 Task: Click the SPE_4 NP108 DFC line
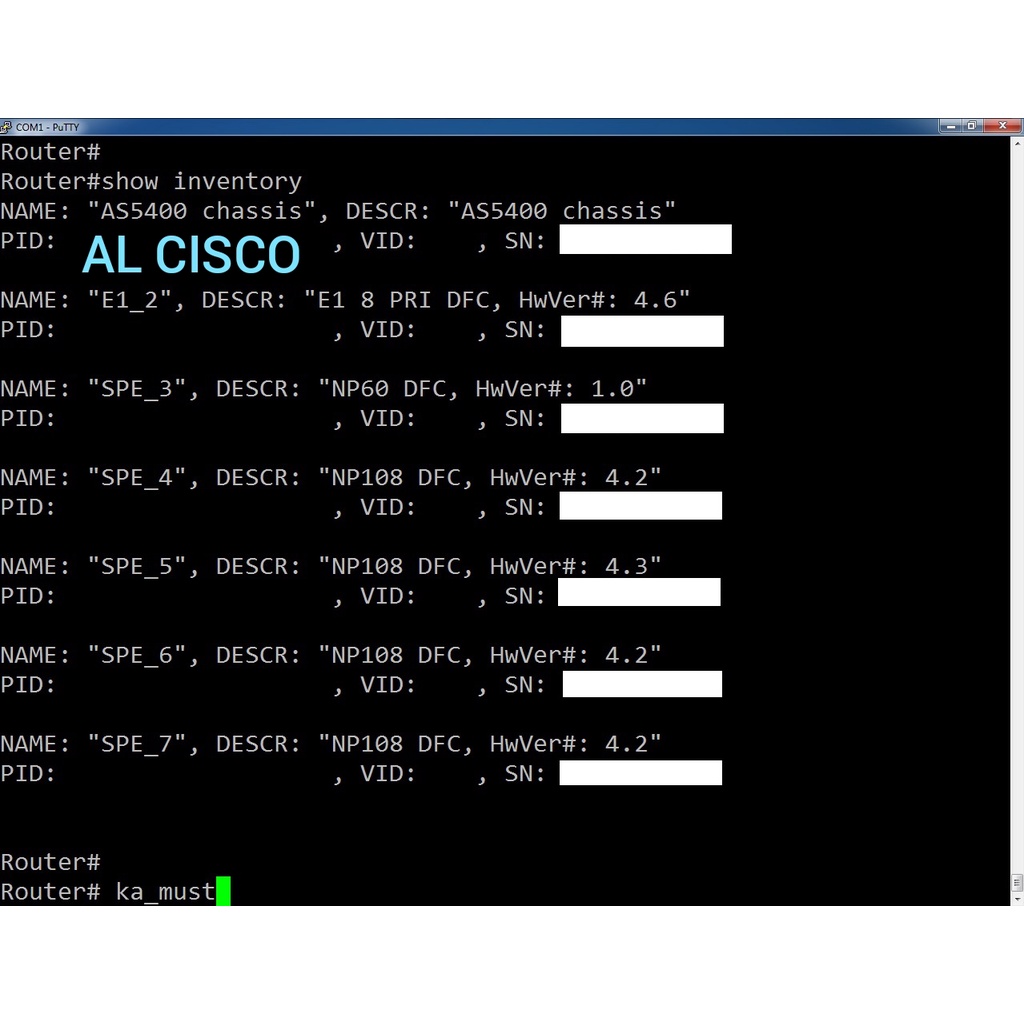click(x=331, y=477)
